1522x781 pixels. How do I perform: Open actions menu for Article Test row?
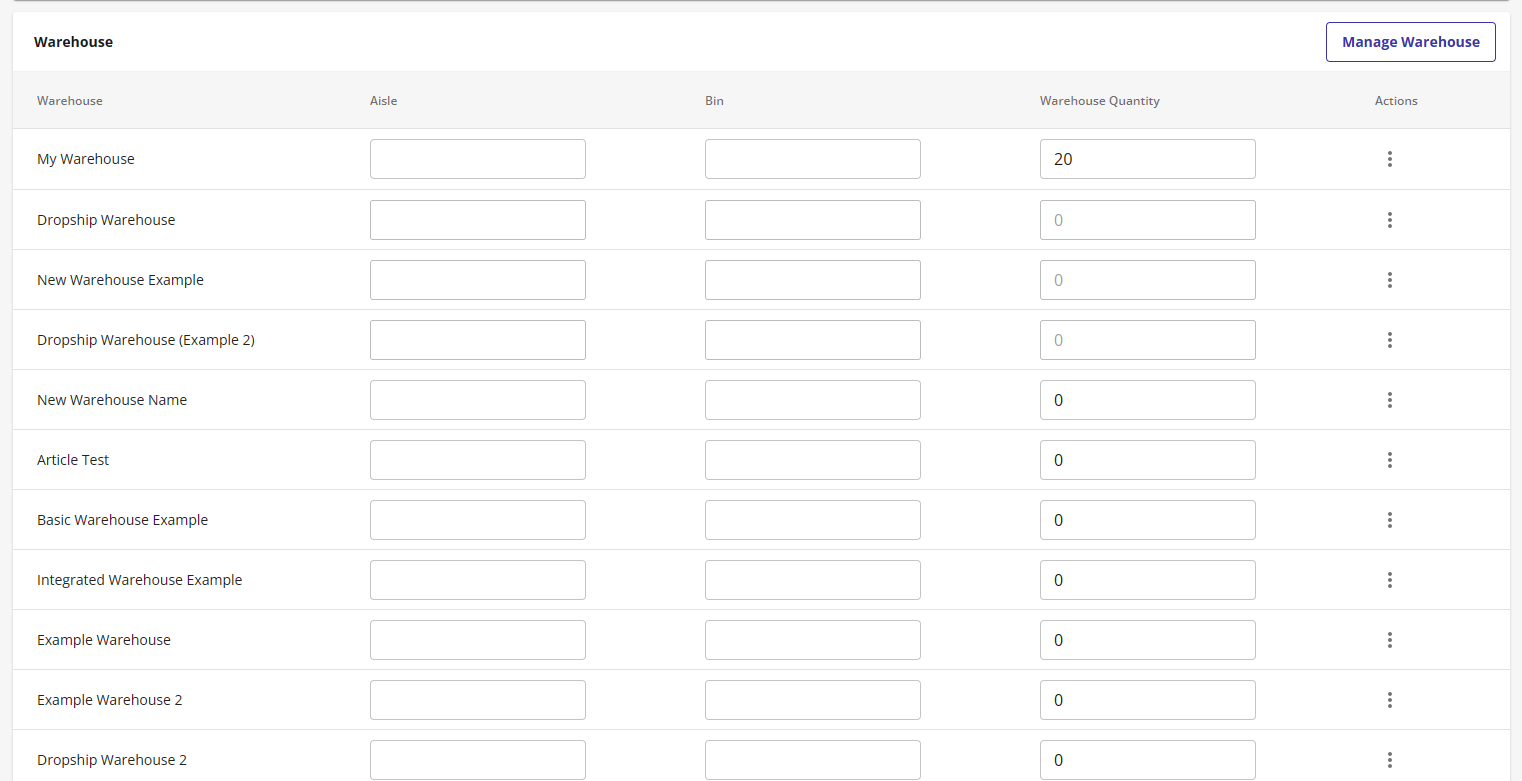pos(1390,459)
